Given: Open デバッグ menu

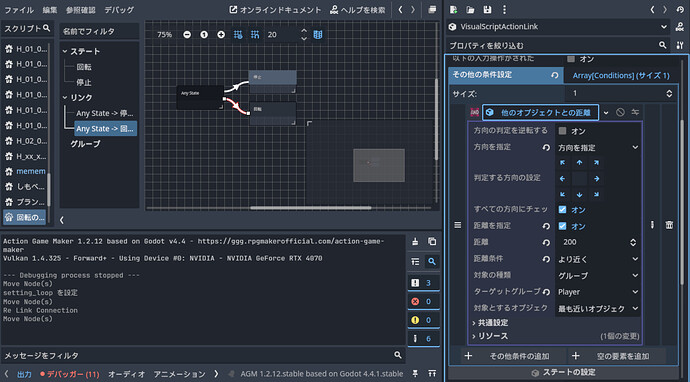Looking at the screenshot, I should [119, 10].
